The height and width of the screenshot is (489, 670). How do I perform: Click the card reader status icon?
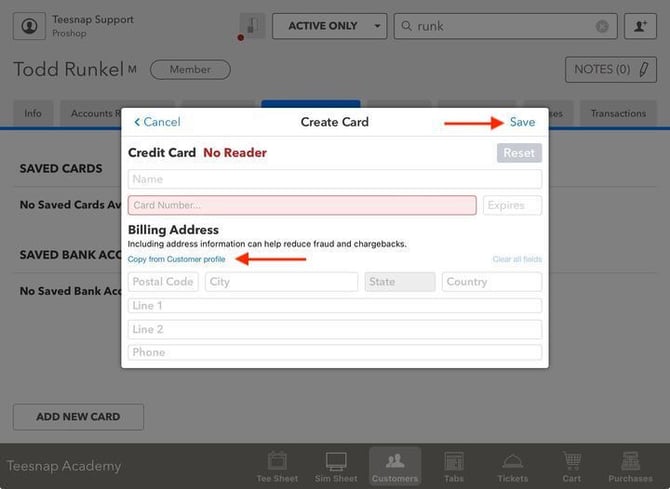252,26
